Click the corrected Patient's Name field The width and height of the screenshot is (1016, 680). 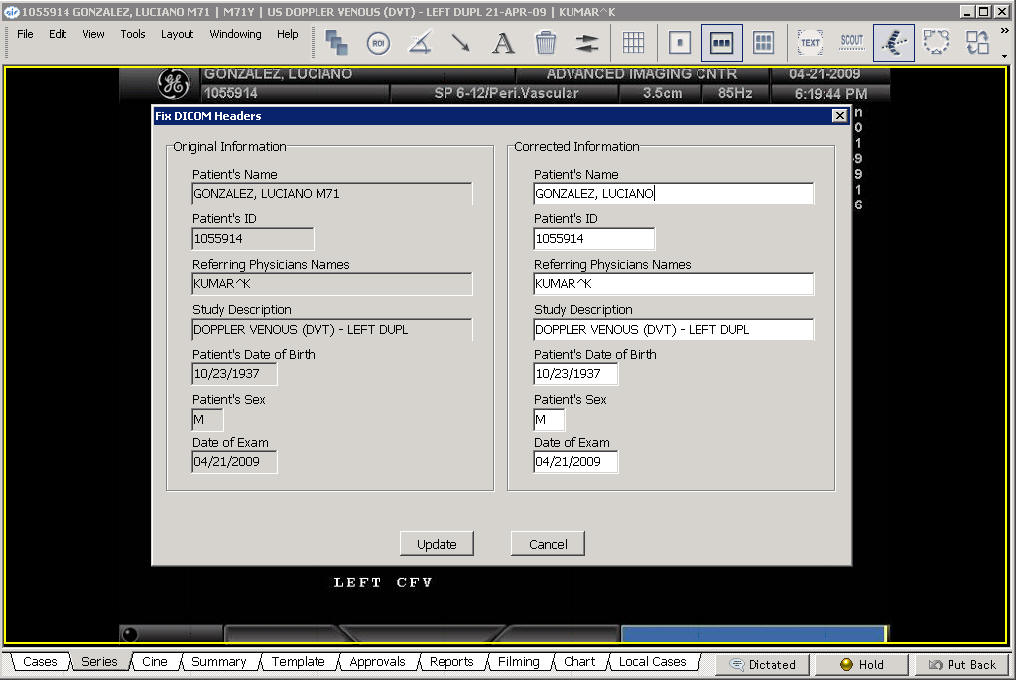673,194
